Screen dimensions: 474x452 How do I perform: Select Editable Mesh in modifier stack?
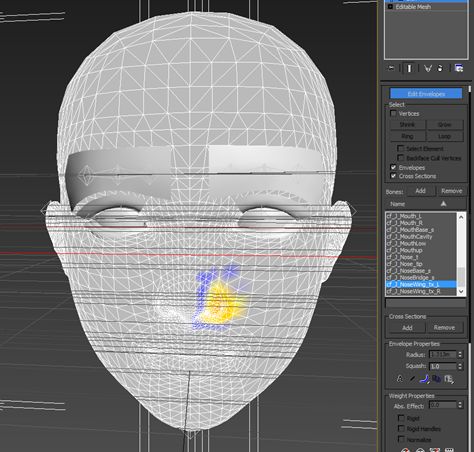click(x=413, y=7)
